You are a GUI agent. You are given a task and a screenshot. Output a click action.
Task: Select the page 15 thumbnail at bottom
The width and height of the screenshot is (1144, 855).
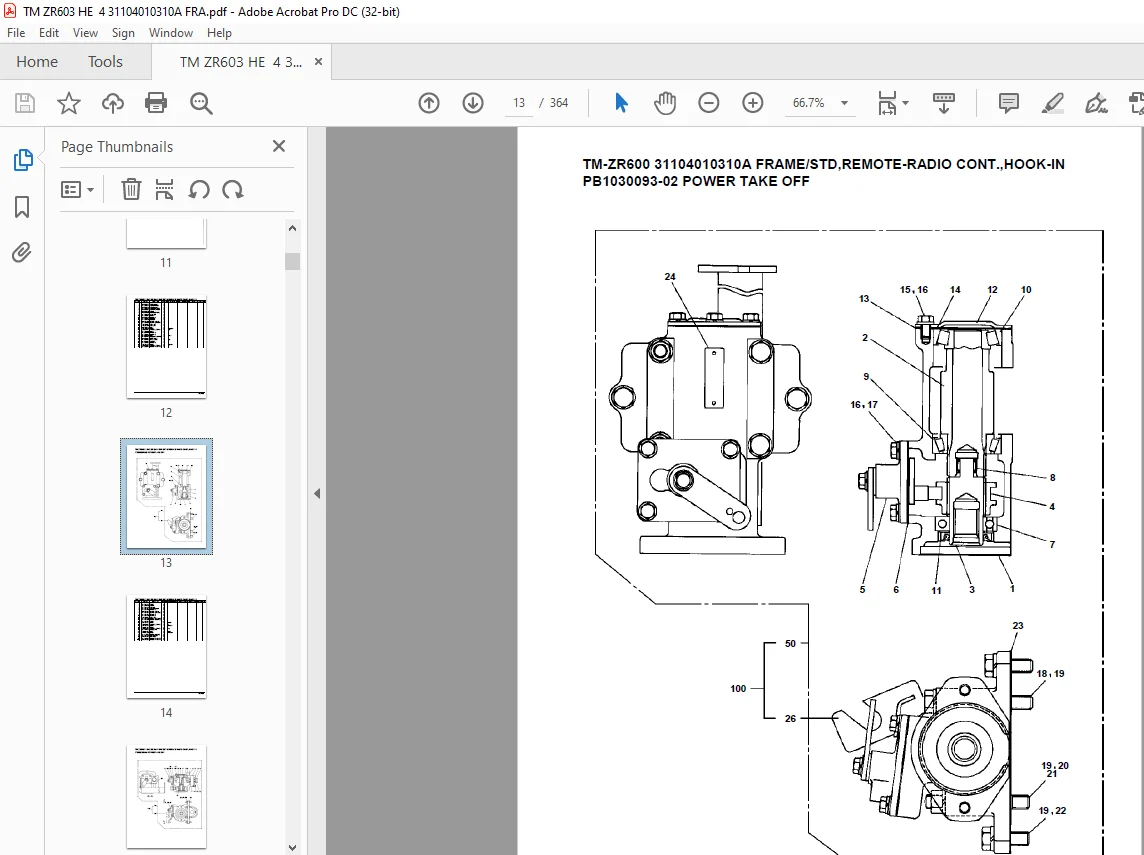point(166,797)
